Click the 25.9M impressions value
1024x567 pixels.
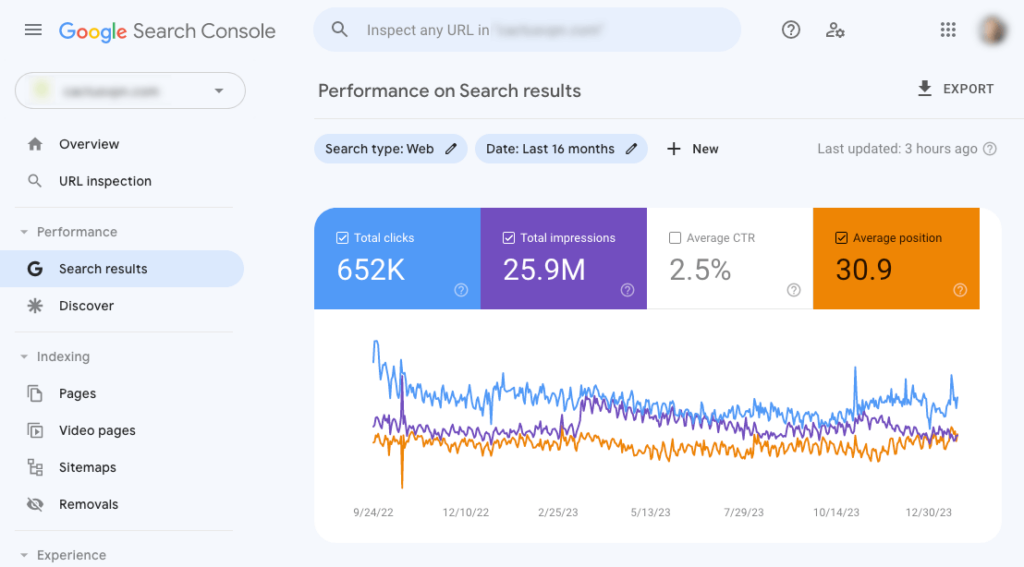tap(544, 270)
